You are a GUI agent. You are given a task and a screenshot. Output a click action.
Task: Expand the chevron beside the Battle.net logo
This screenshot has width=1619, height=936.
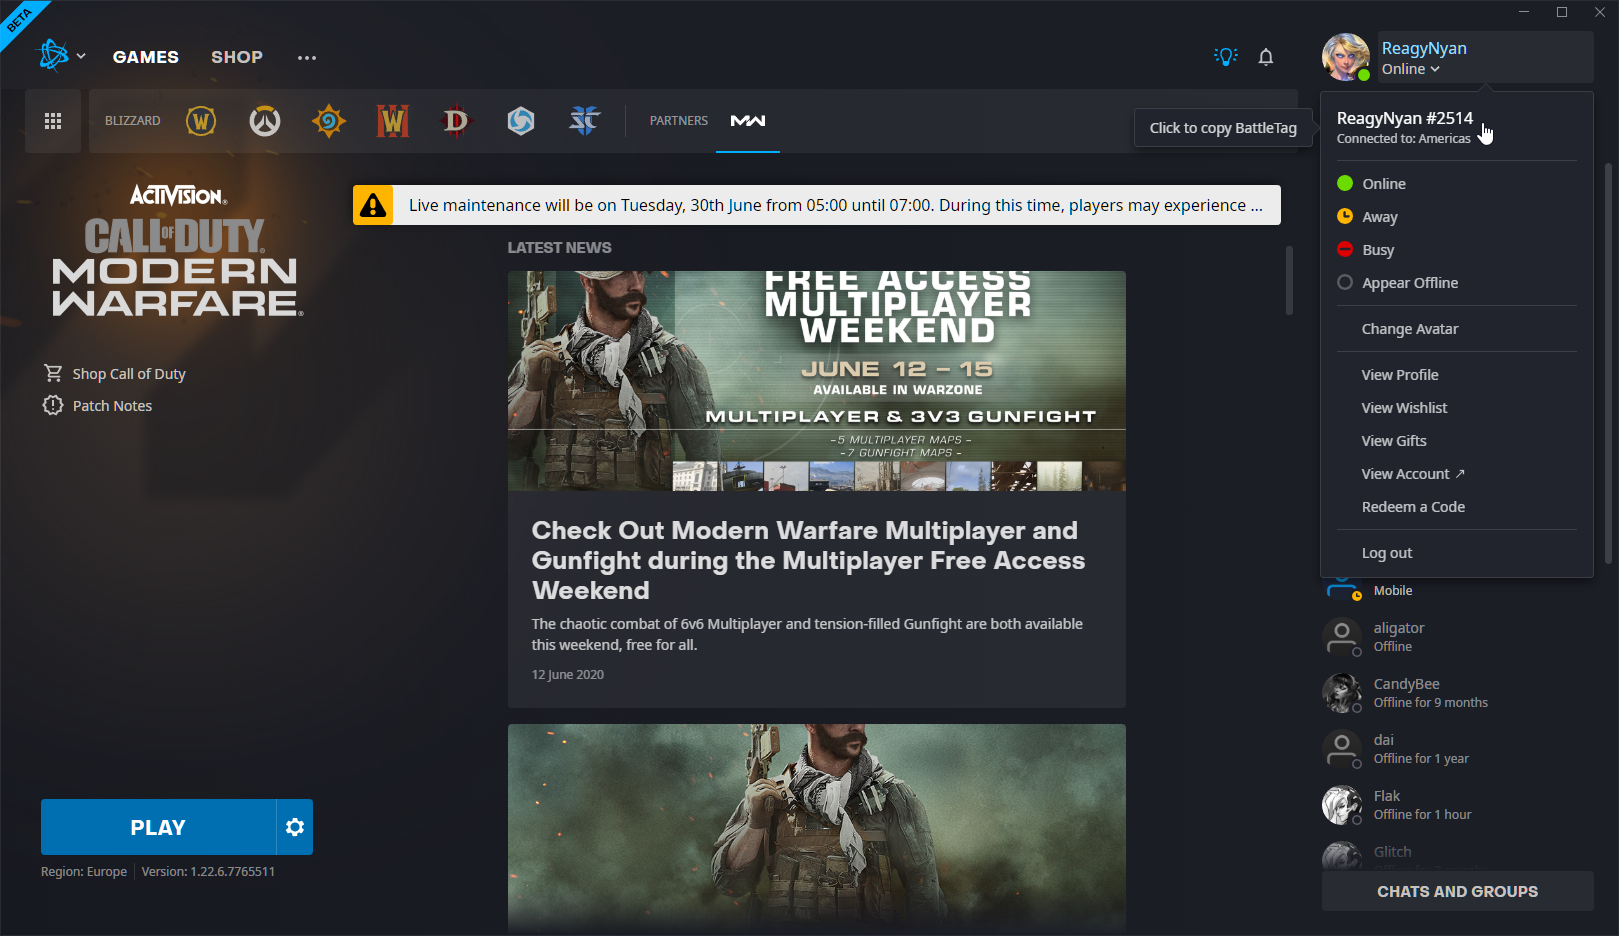pos(81,56)
